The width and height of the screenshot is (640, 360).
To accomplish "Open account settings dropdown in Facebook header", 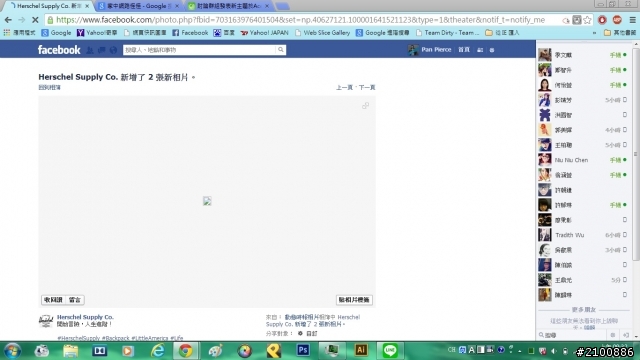I will pyautogui.click(x=492, y=50).
